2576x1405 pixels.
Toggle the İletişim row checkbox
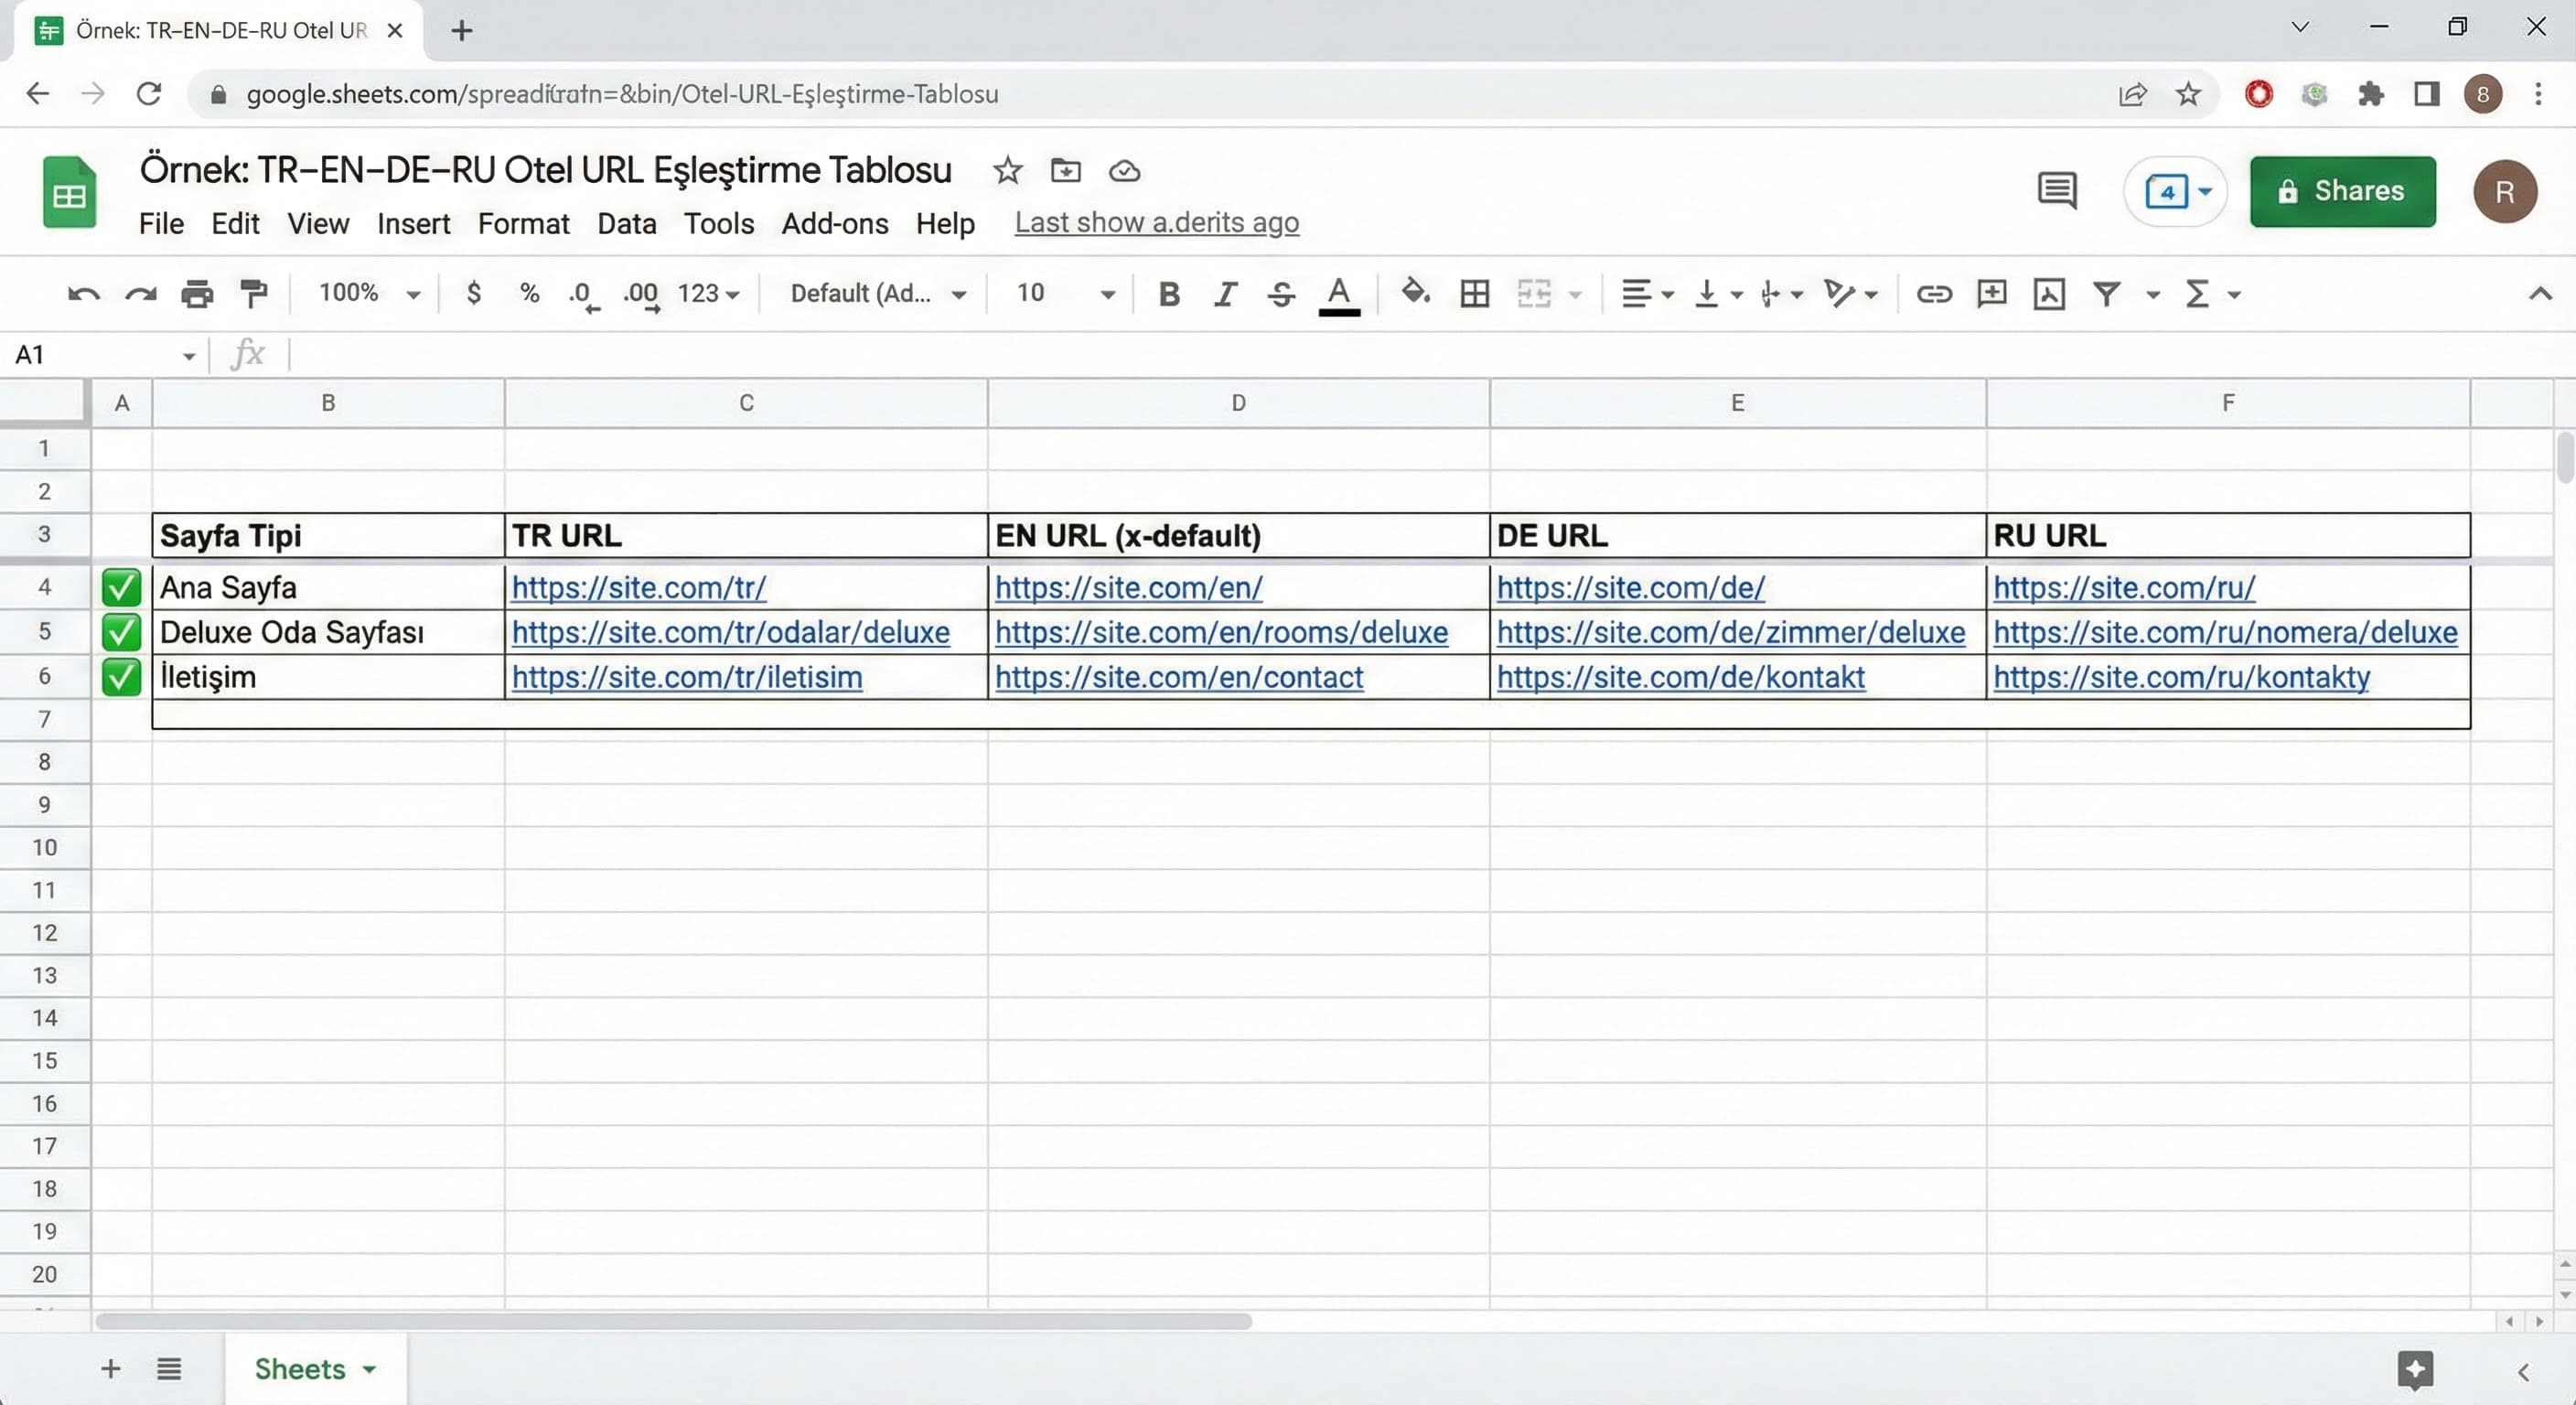point(121,677)
